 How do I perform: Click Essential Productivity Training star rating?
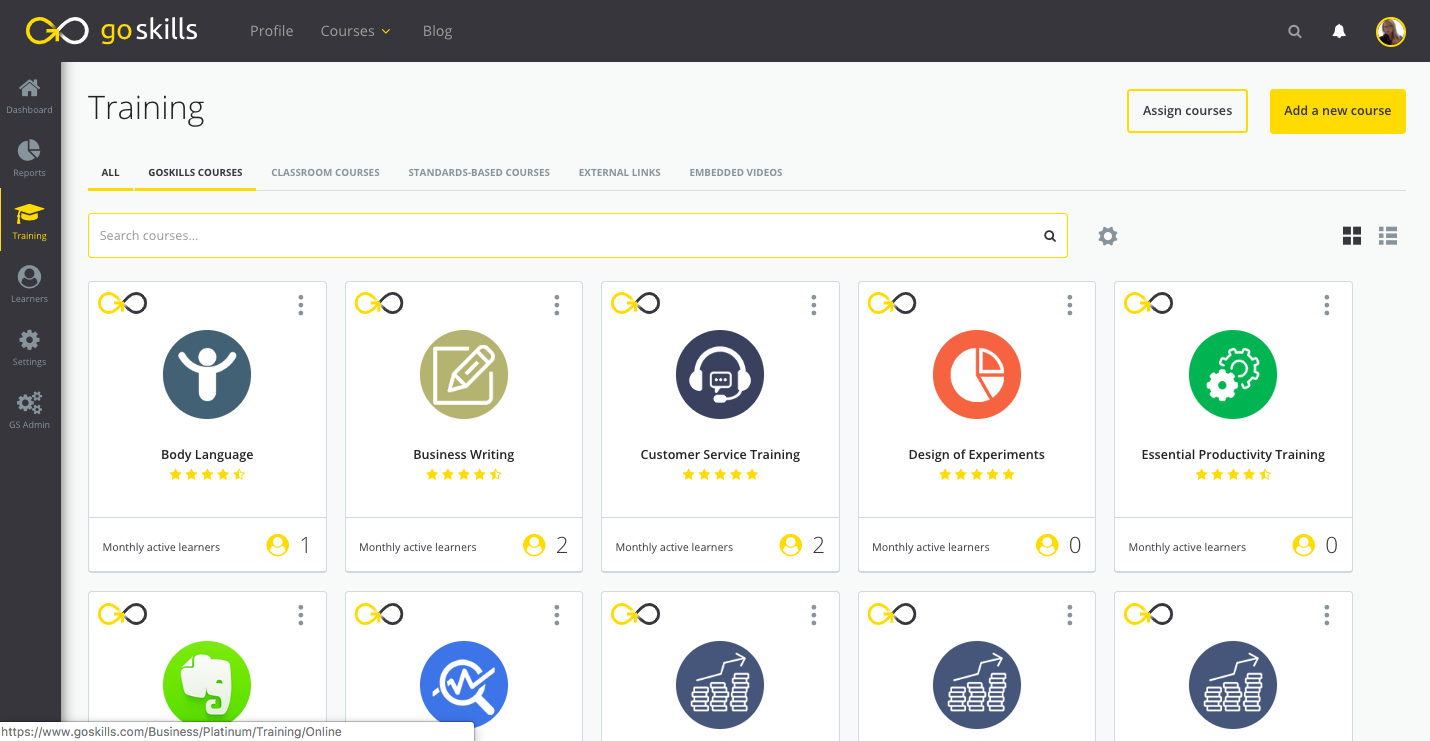[x=1233, y=475]
